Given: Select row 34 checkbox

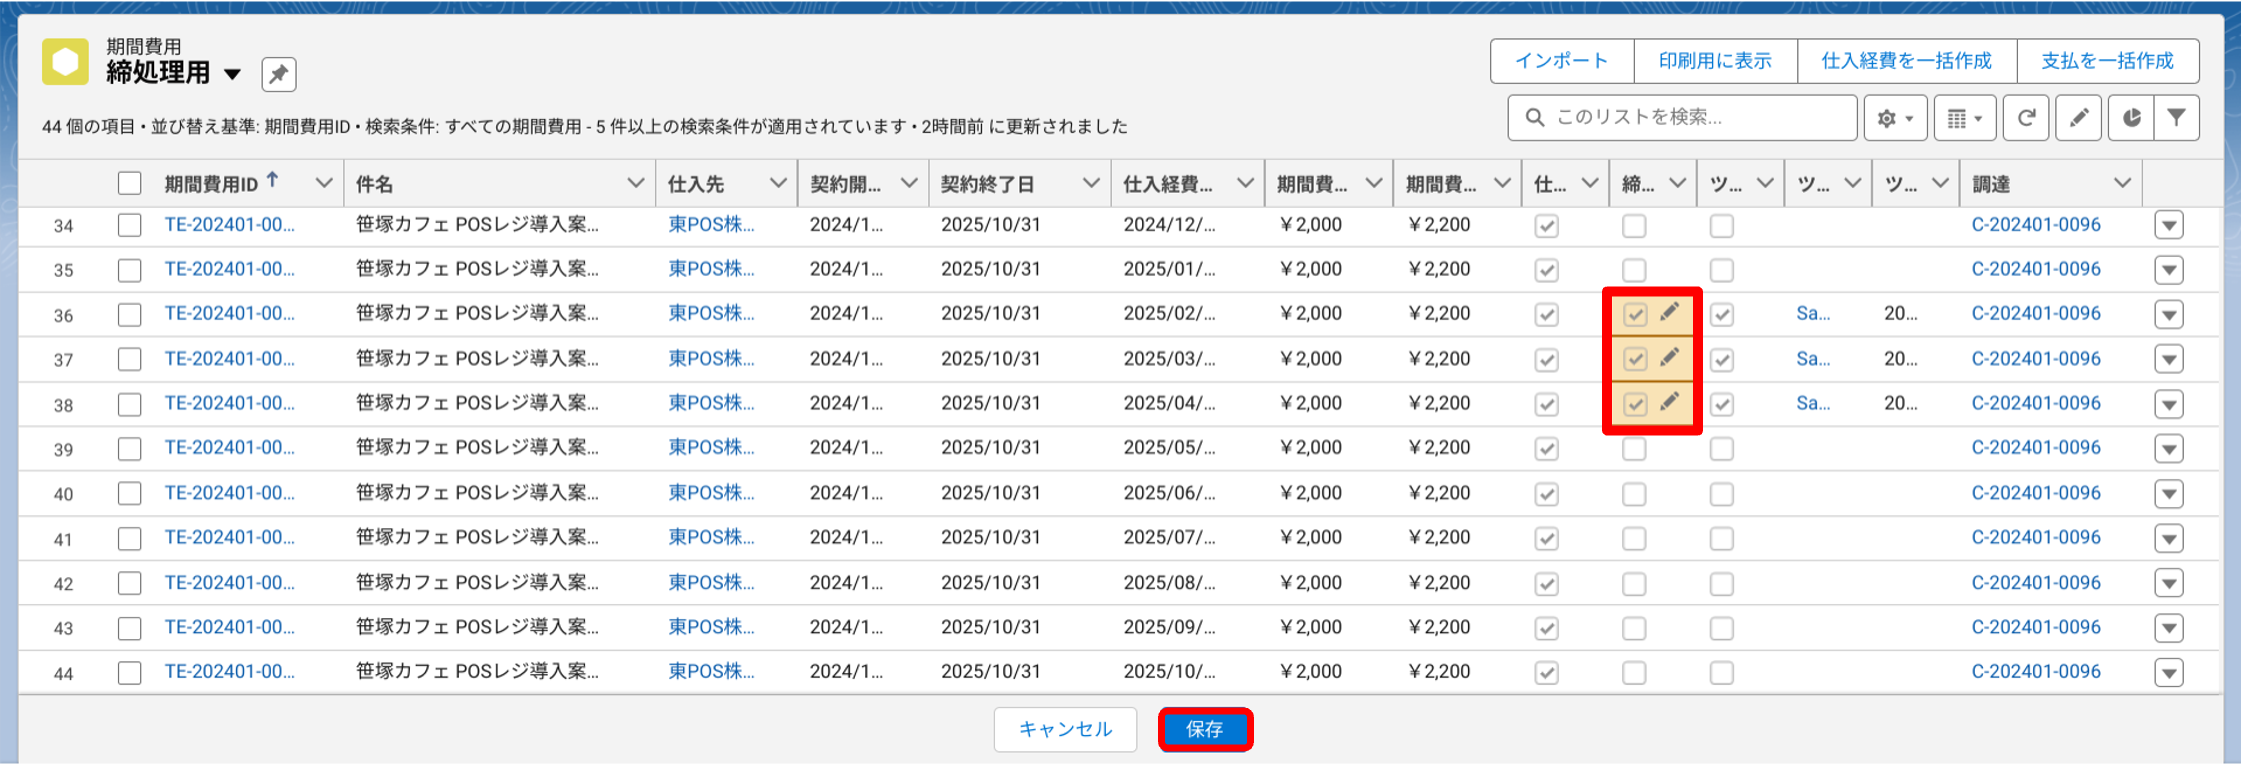Looking at the screenshot, I should tap(129, 225).
